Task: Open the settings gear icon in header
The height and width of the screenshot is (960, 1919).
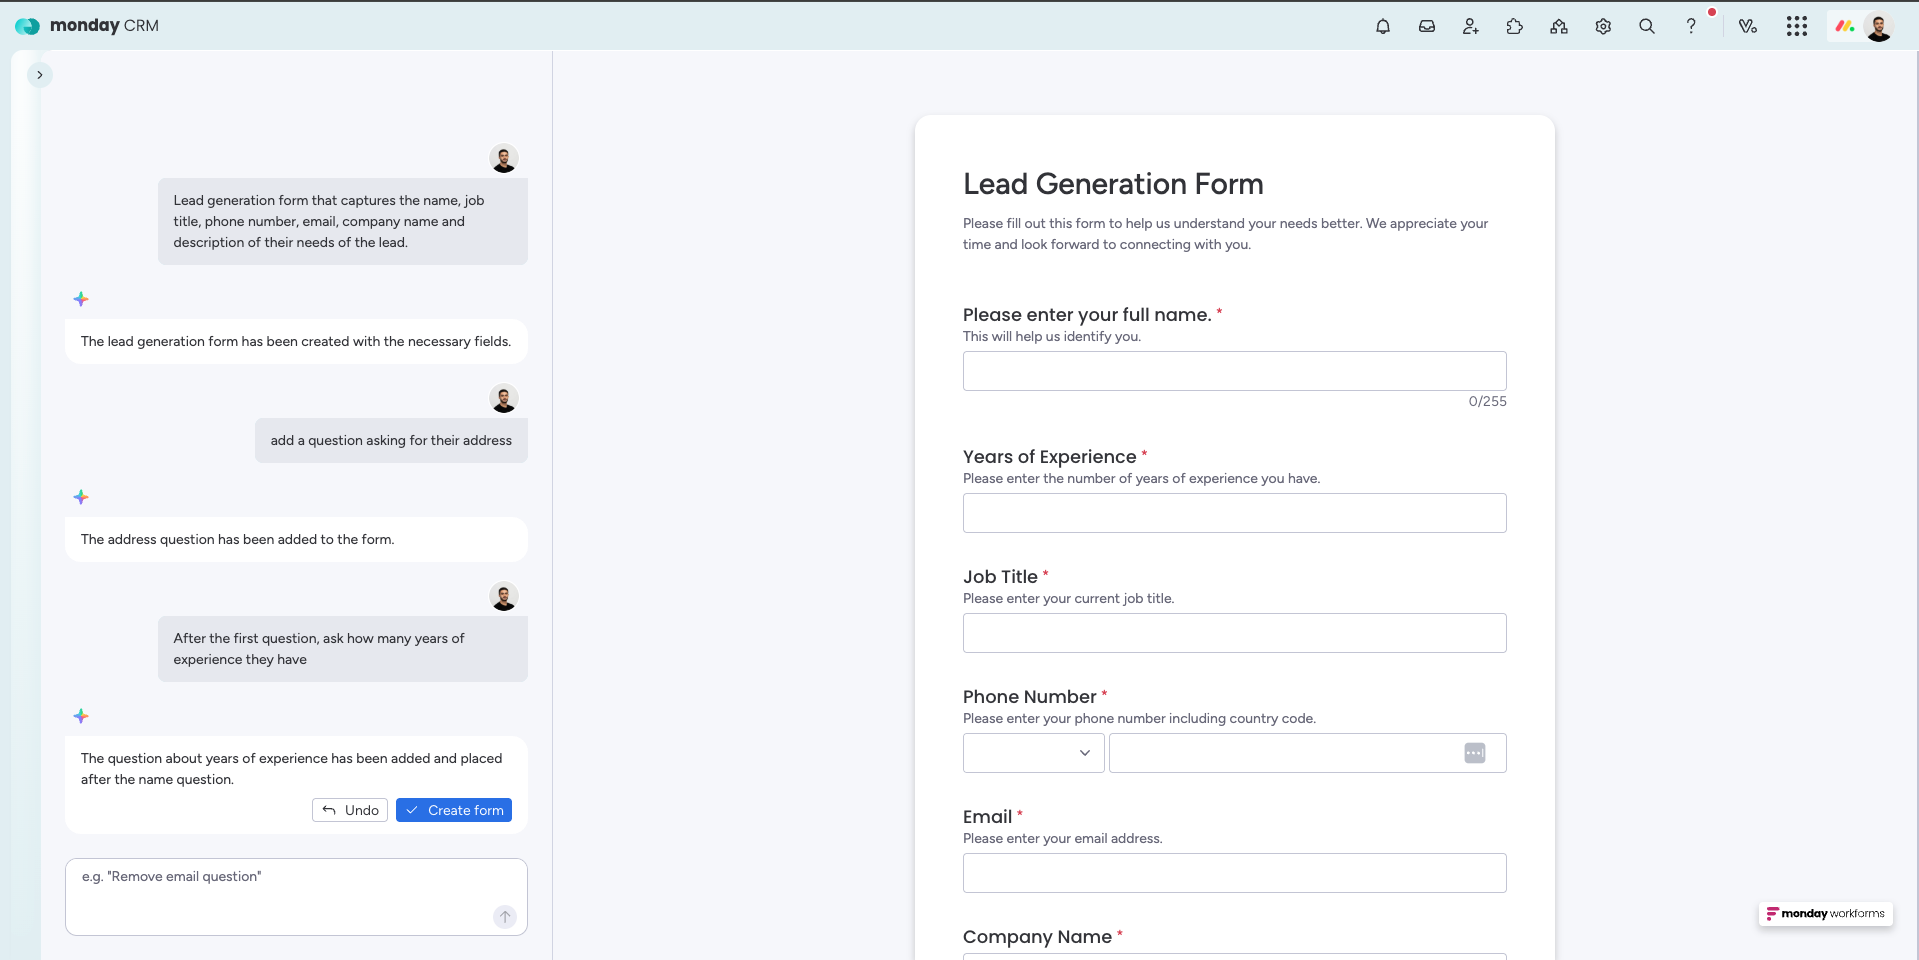Action: tap(1603, 27)
